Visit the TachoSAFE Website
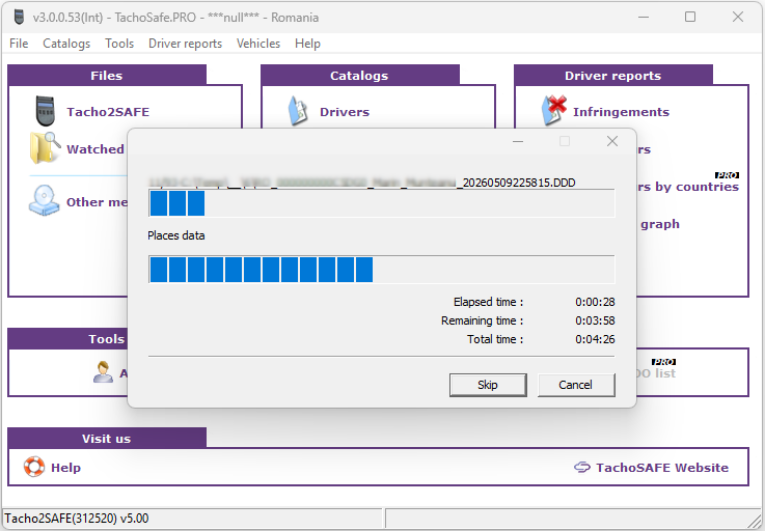 [x=662, y=468]
